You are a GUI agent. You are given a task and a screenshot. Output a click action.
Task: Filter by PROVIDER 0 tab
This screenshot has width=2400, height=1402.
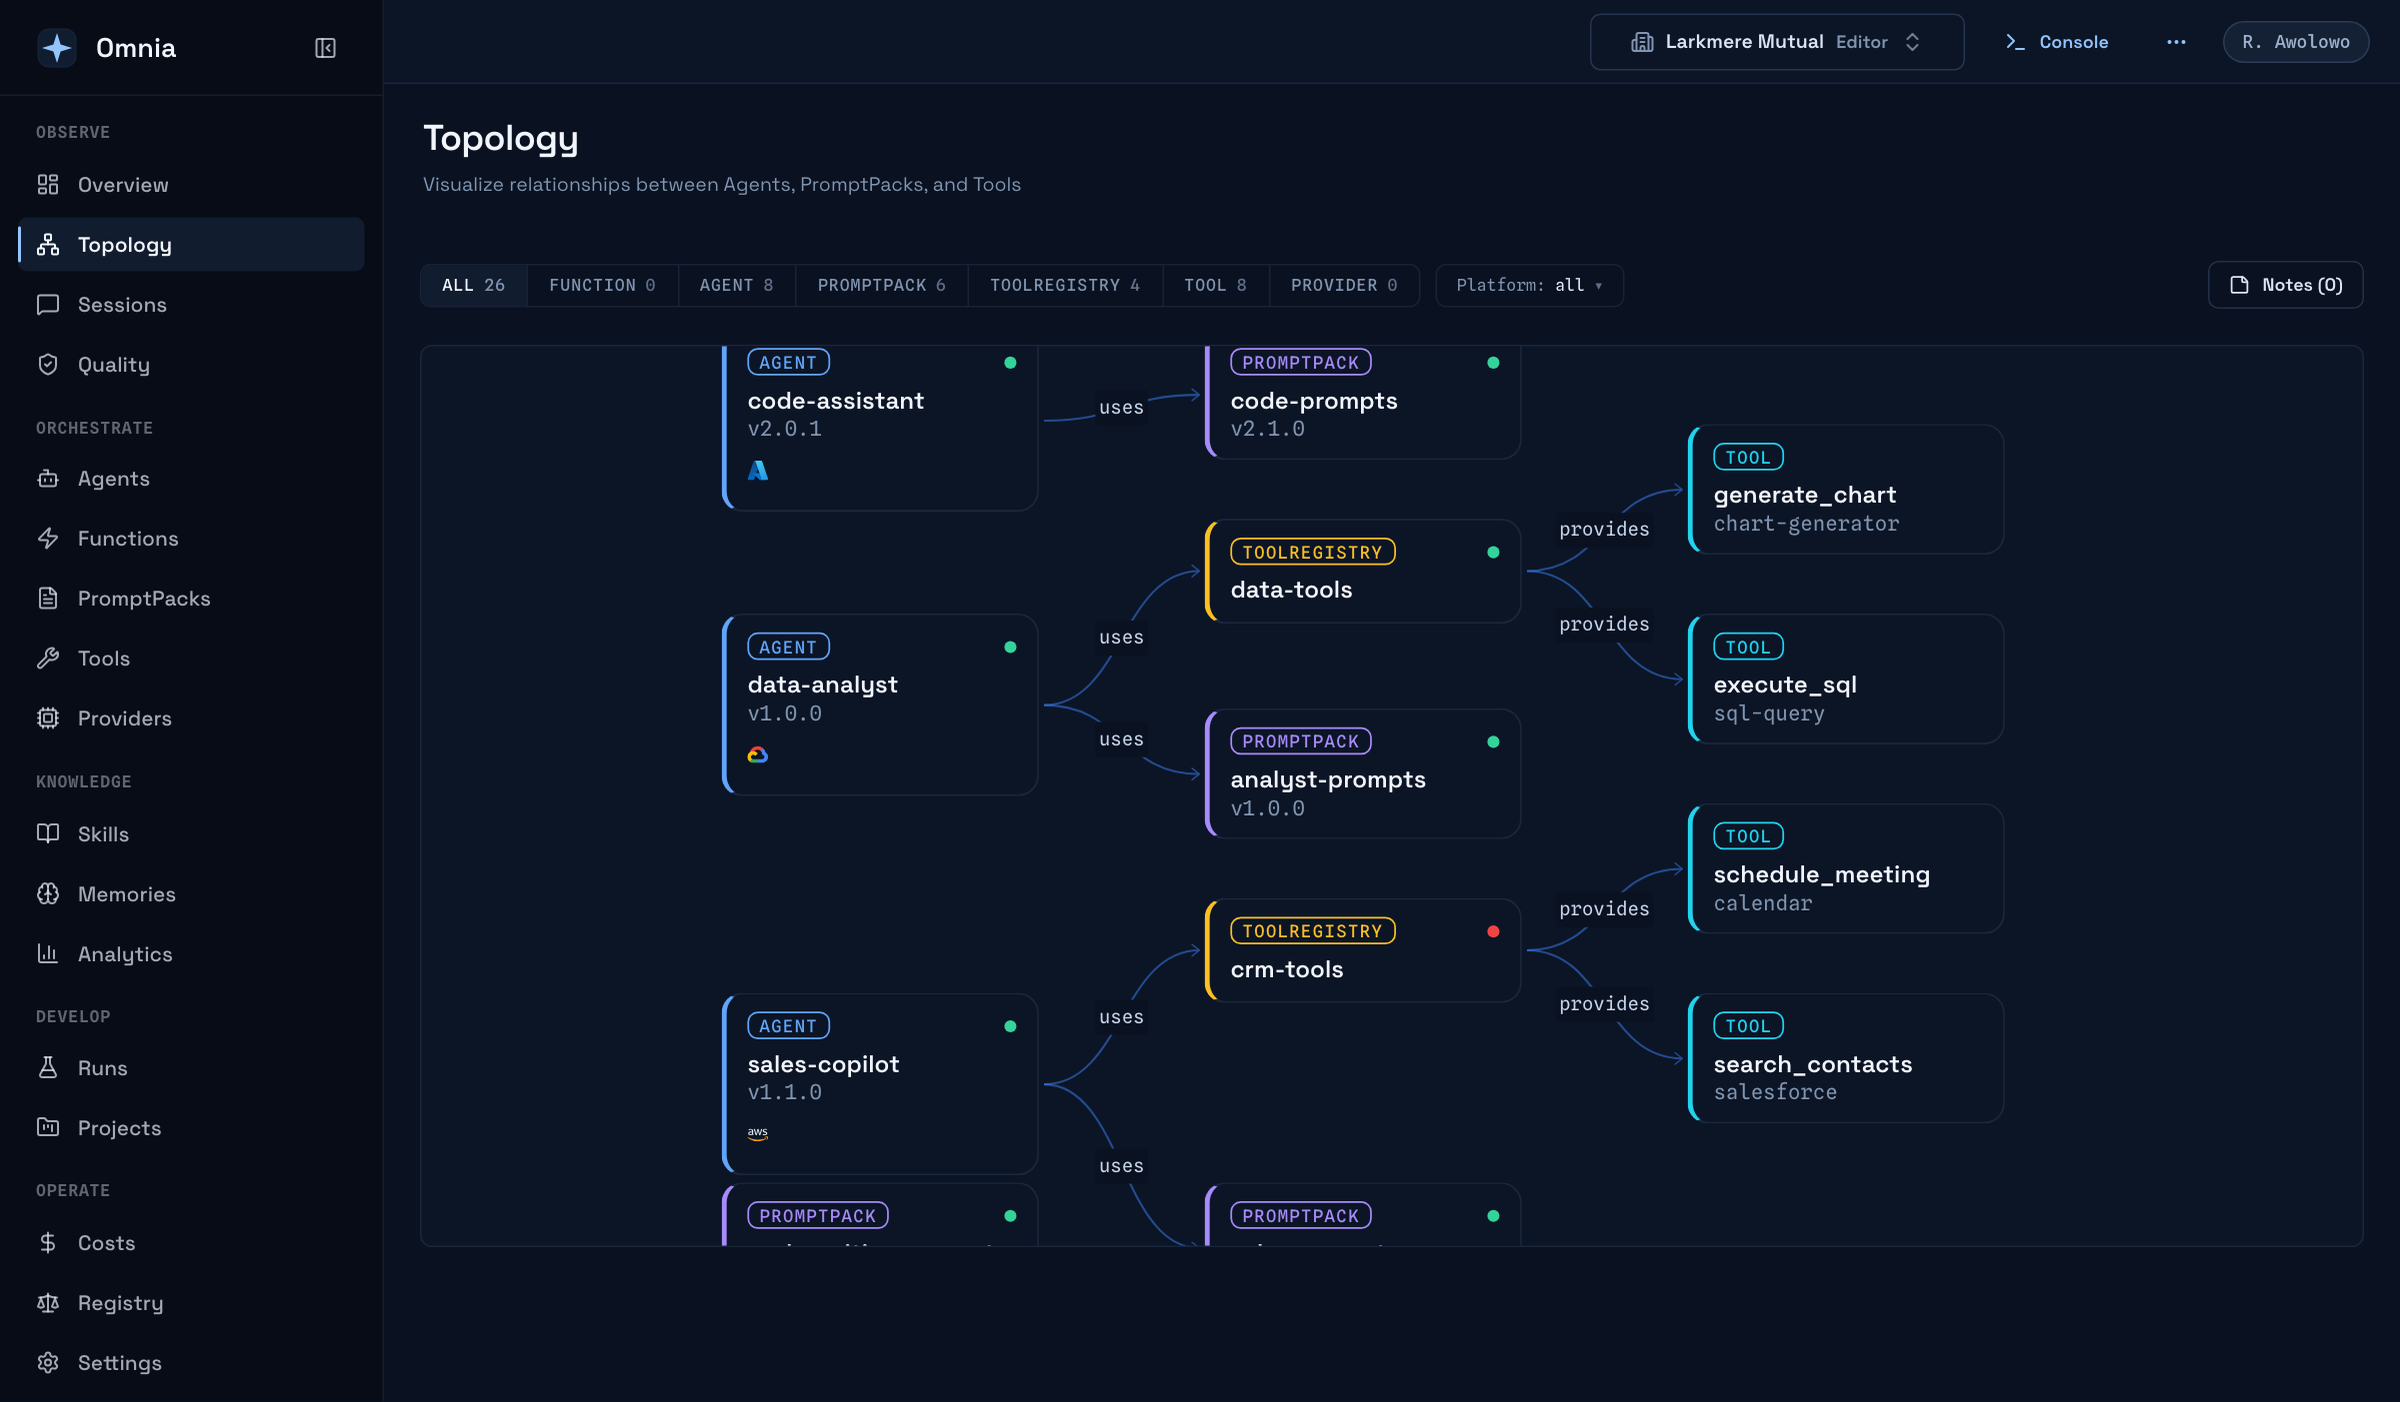tap(1344, 285)
